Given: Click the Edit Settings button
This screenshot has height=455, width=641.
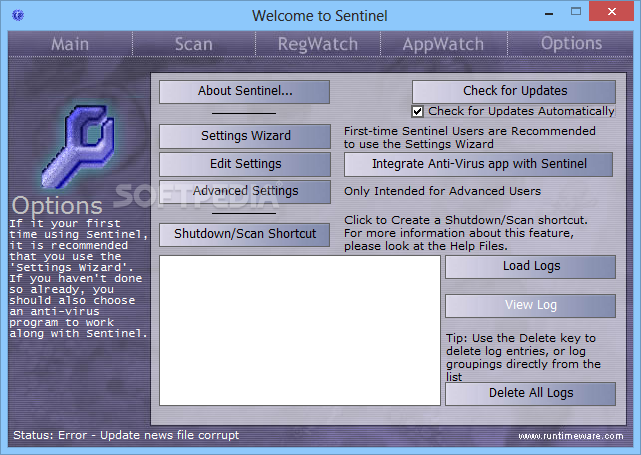Looking at the screenshot, I should click(245, 164).
